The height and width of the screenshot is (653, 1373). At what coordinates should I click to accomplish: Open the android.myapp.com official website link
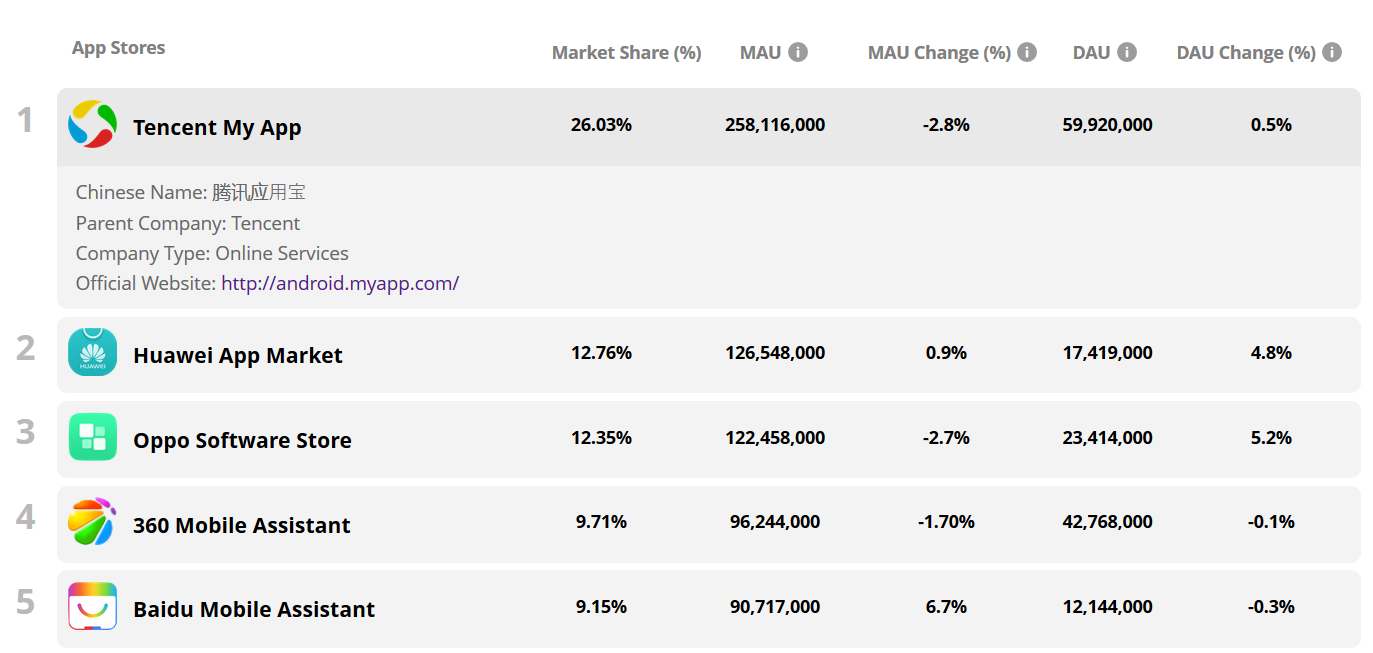pos(340,283)
